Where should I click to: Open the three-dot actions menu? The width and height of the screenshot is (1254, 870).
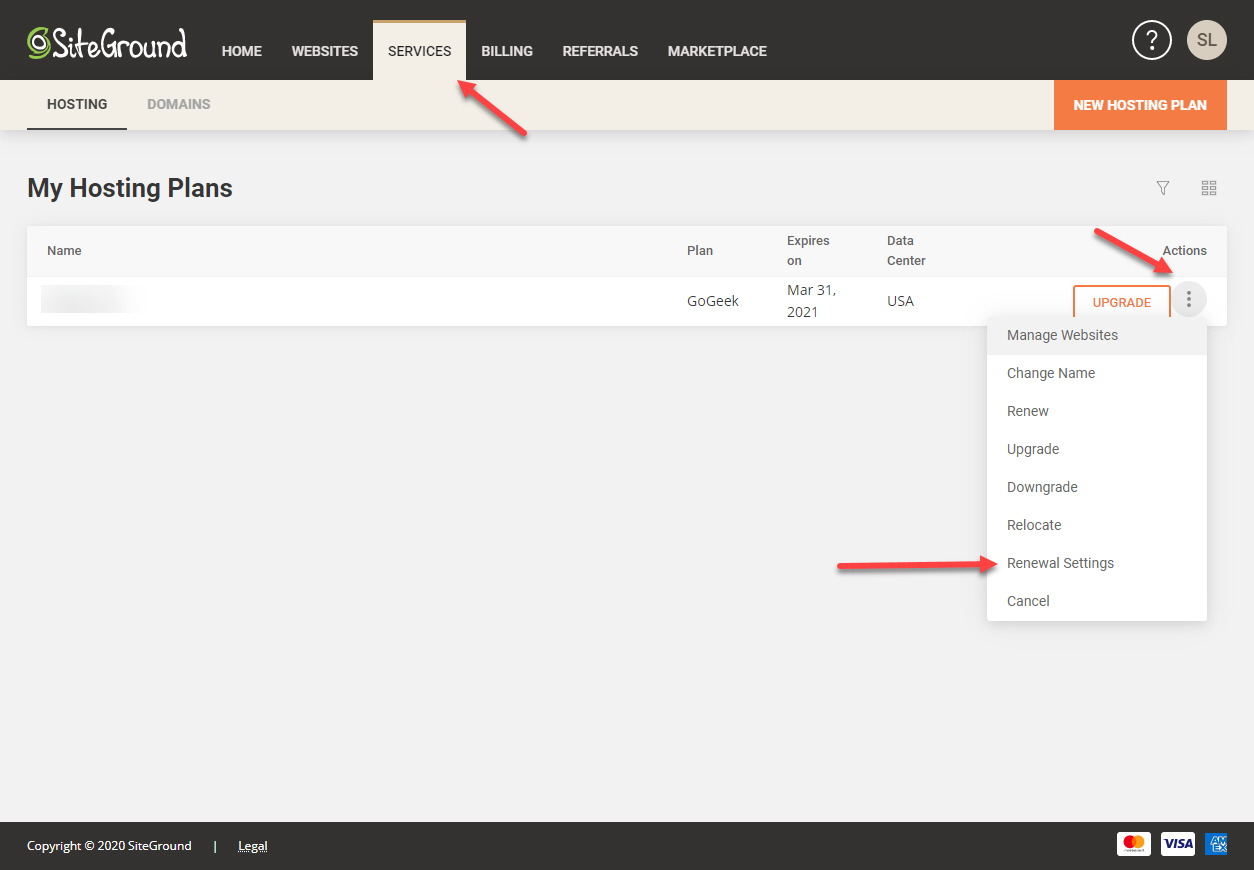1189,299
